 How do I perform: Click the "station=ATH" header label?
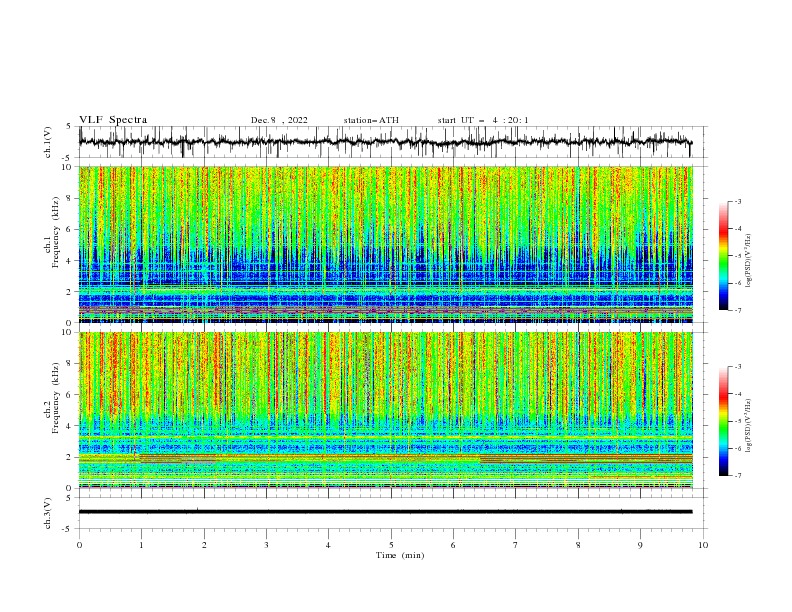[371, 120]
